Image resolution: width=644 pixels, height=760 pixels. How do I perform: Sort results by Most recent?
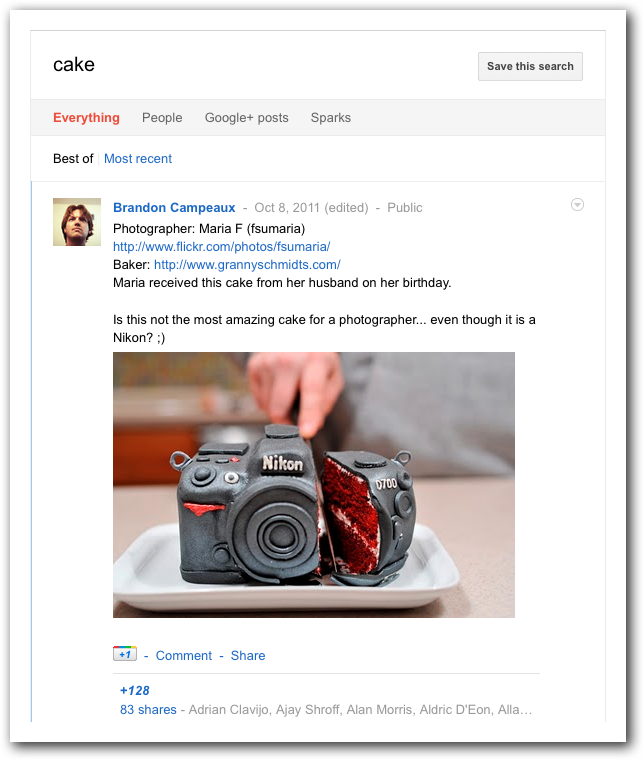tap(138, 158)
